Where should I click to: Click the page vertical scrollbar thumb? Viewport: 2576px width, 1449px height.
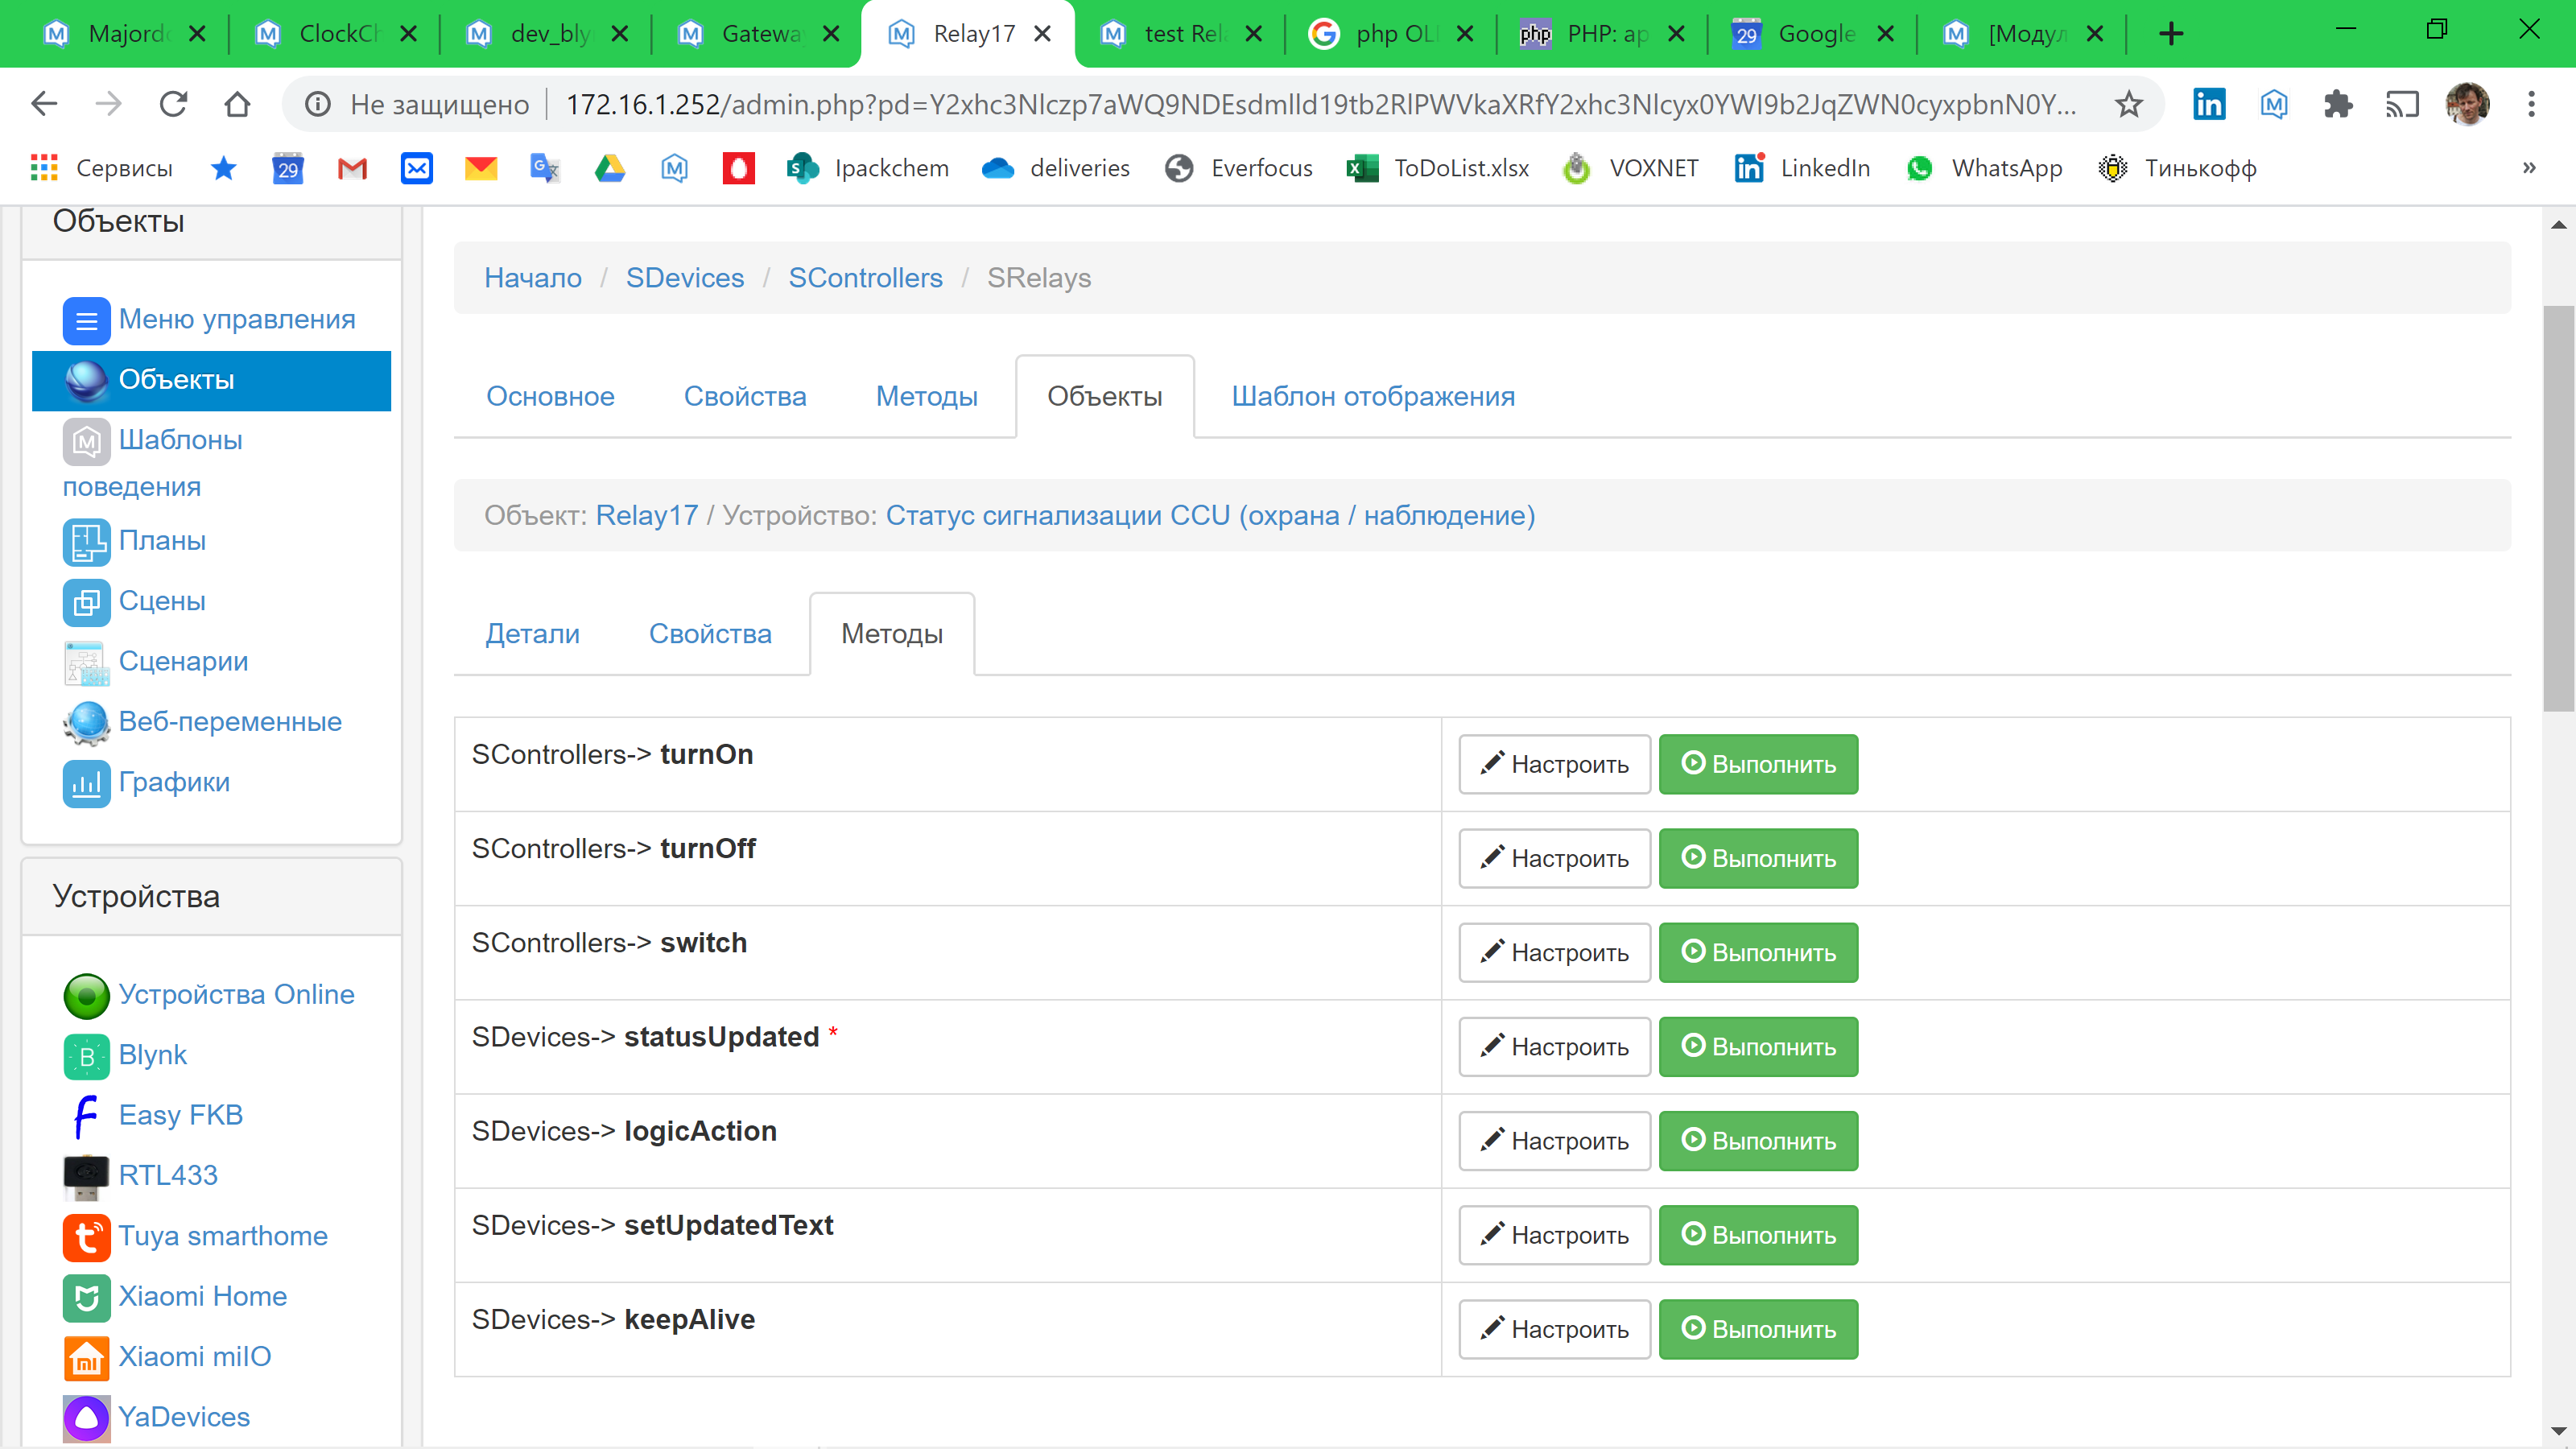pyautogui.click(x=2558, y=508)
